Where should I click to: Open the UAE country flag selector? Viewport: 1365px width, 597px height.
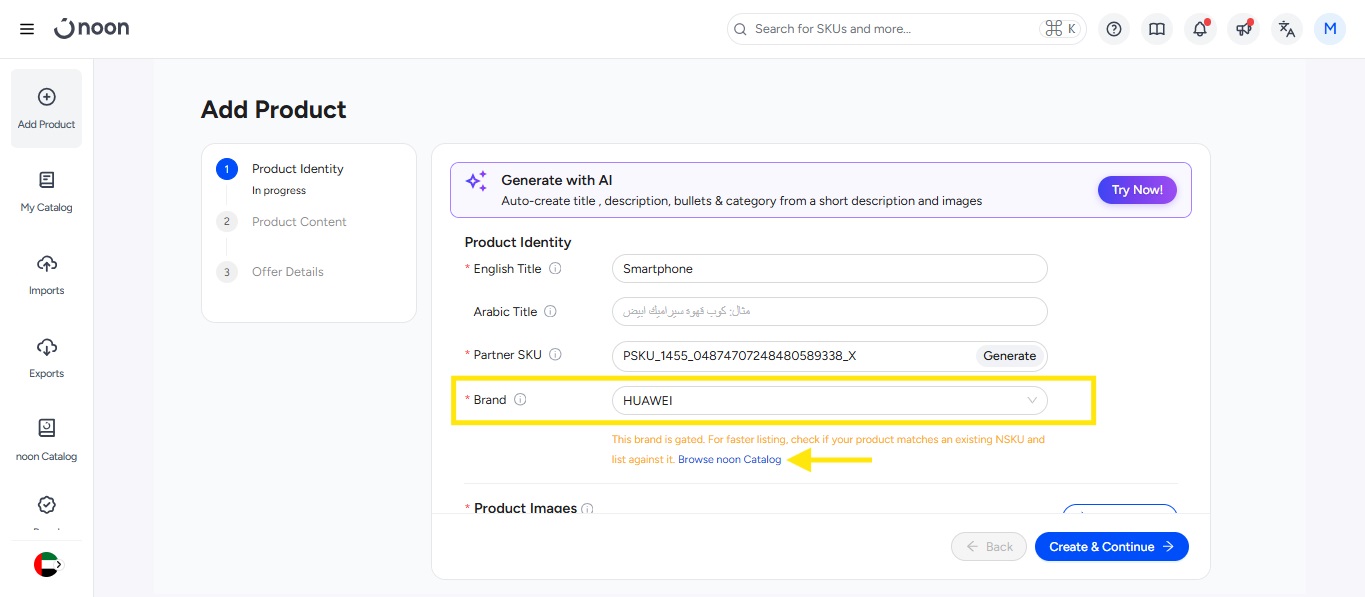[x=47, y=565]
